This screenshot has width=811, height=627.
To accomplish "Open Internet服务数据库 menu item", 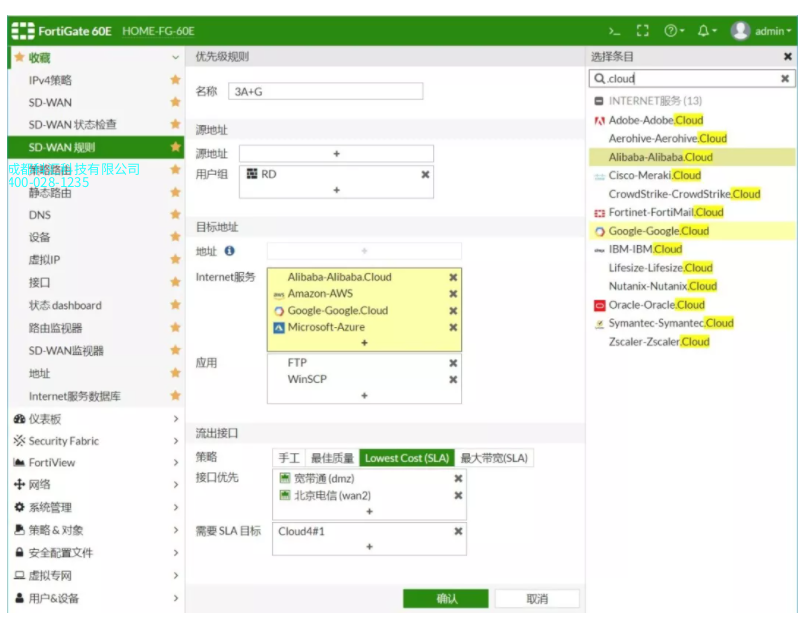I will [x=74, y=396].
